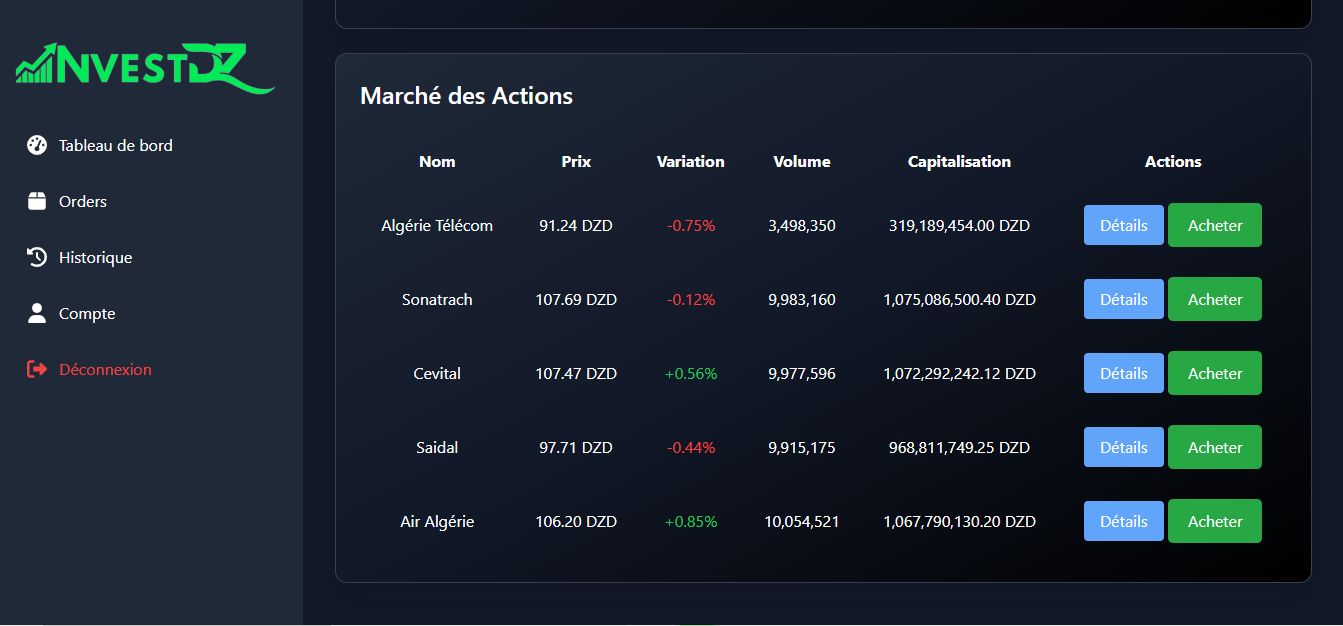Viewport: 1343px width, 626px height.
Task: Click the InvestDZ logo
Action: click(145, 68)
